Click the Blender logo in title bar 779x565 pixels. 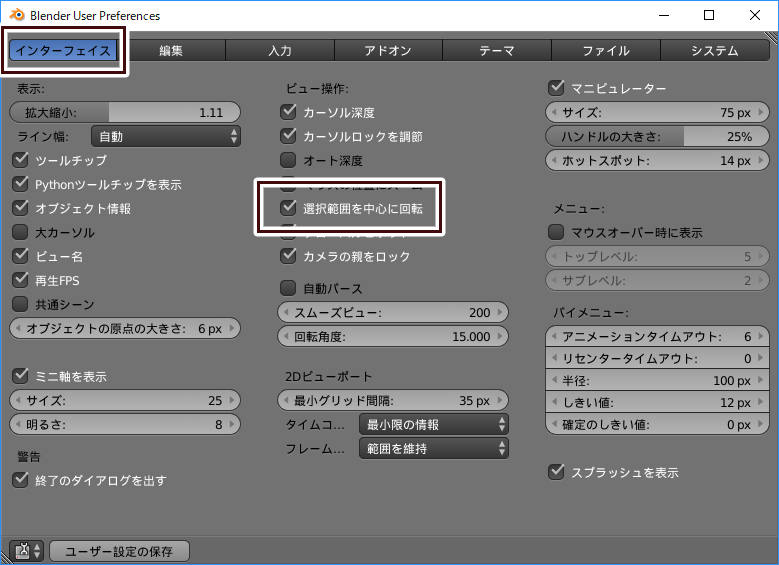pos(17,15)
